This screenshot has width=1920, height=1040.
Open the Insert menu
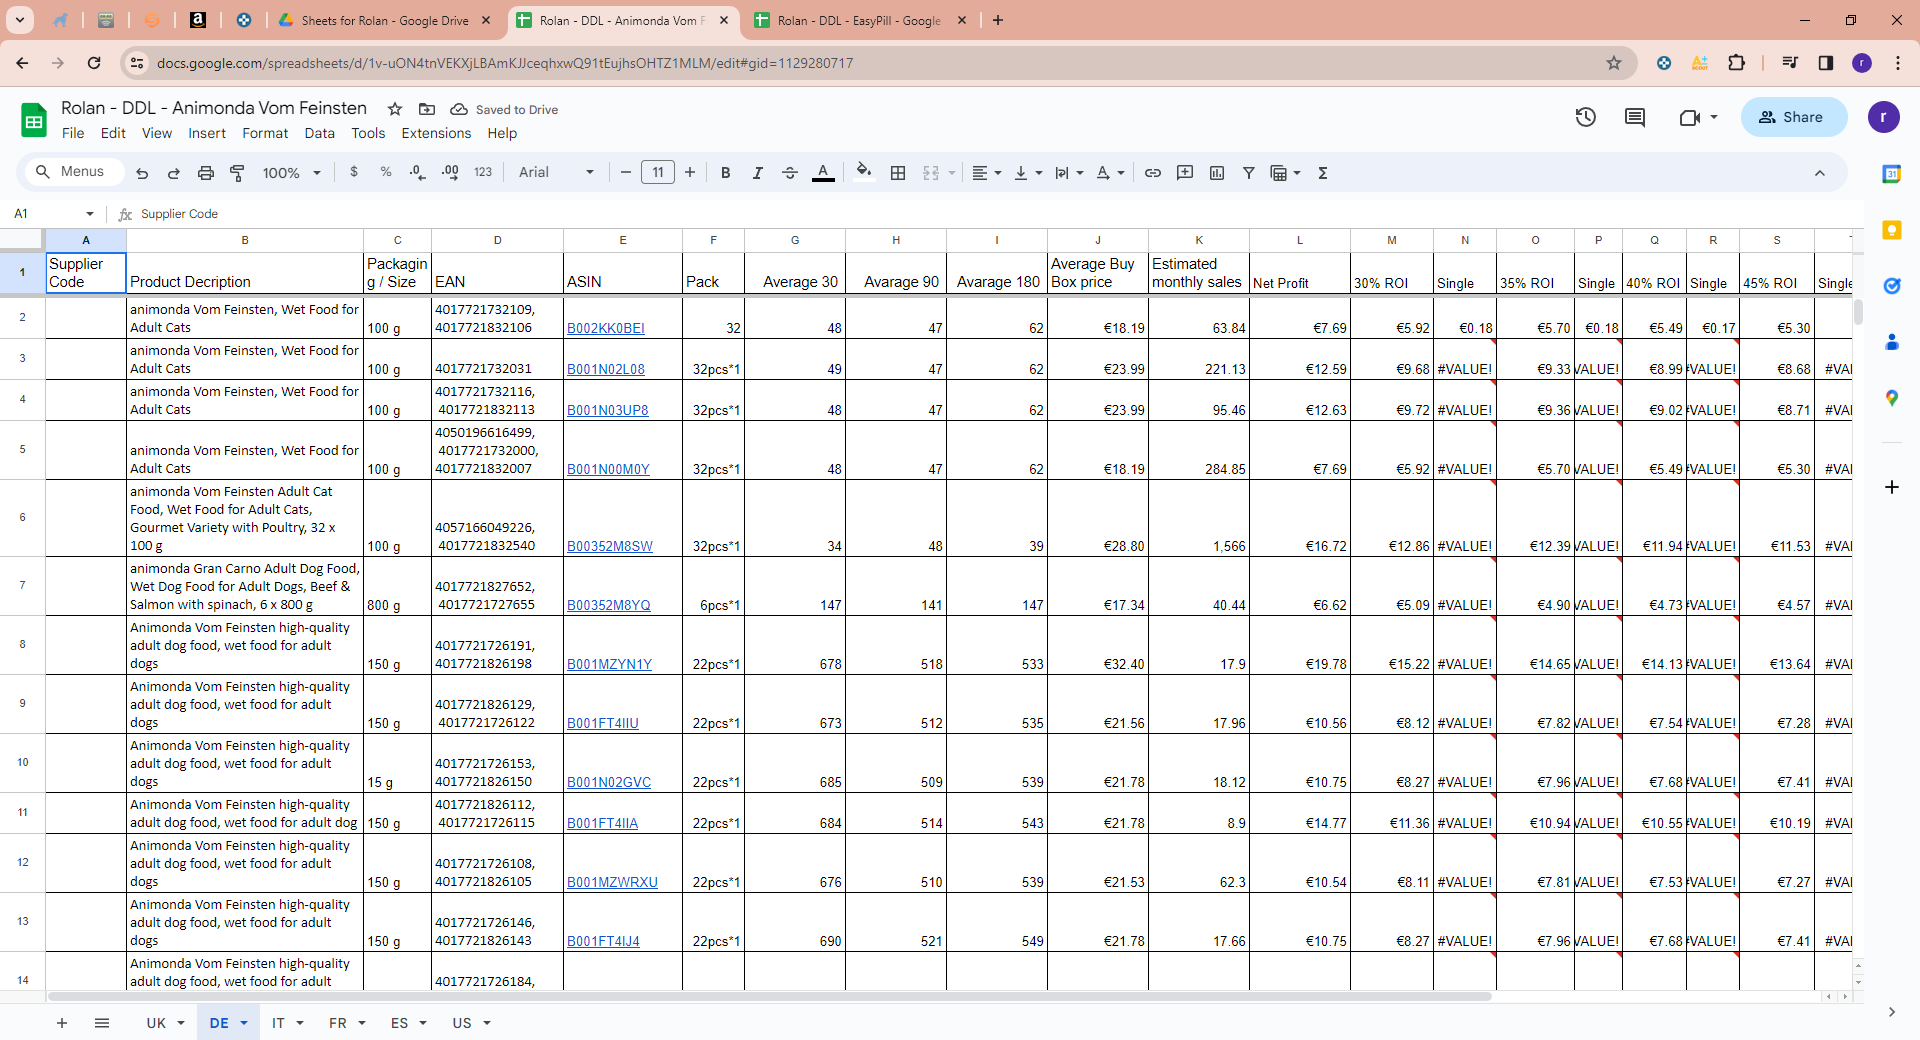click(207, 133)
